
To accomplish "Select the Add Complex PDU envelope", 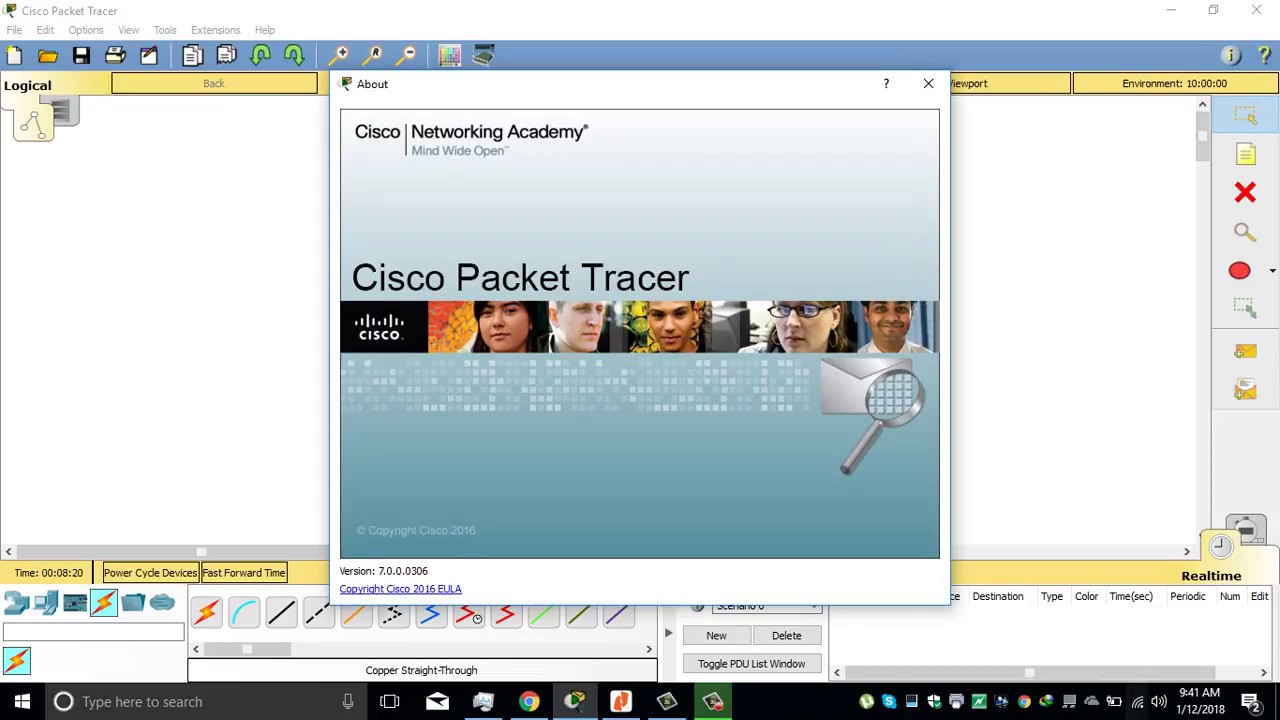I will (1245, 390).
